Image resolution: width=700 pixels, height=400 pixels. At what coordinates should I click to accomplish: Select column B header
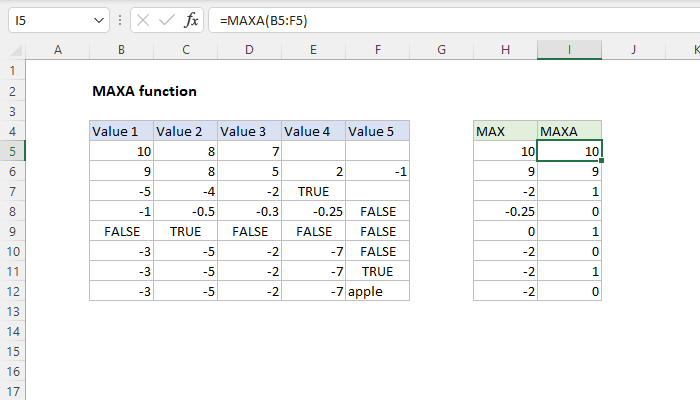pyautogui.click(x=121, y=50)
